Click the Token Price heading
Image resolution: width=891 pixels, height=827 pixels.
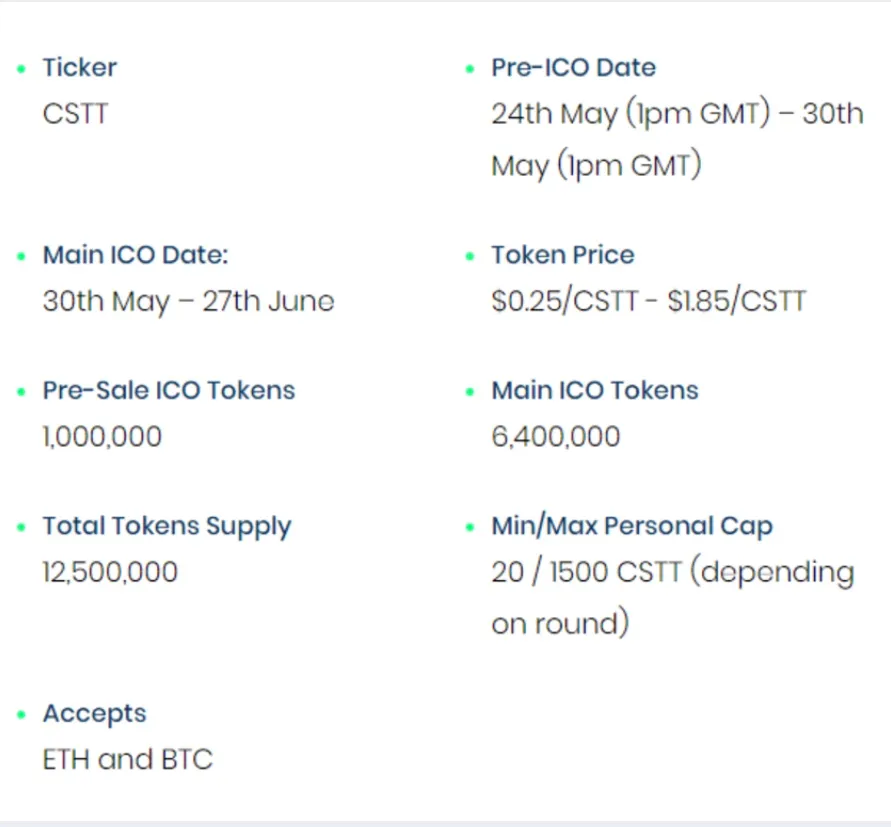click(563, 255)
